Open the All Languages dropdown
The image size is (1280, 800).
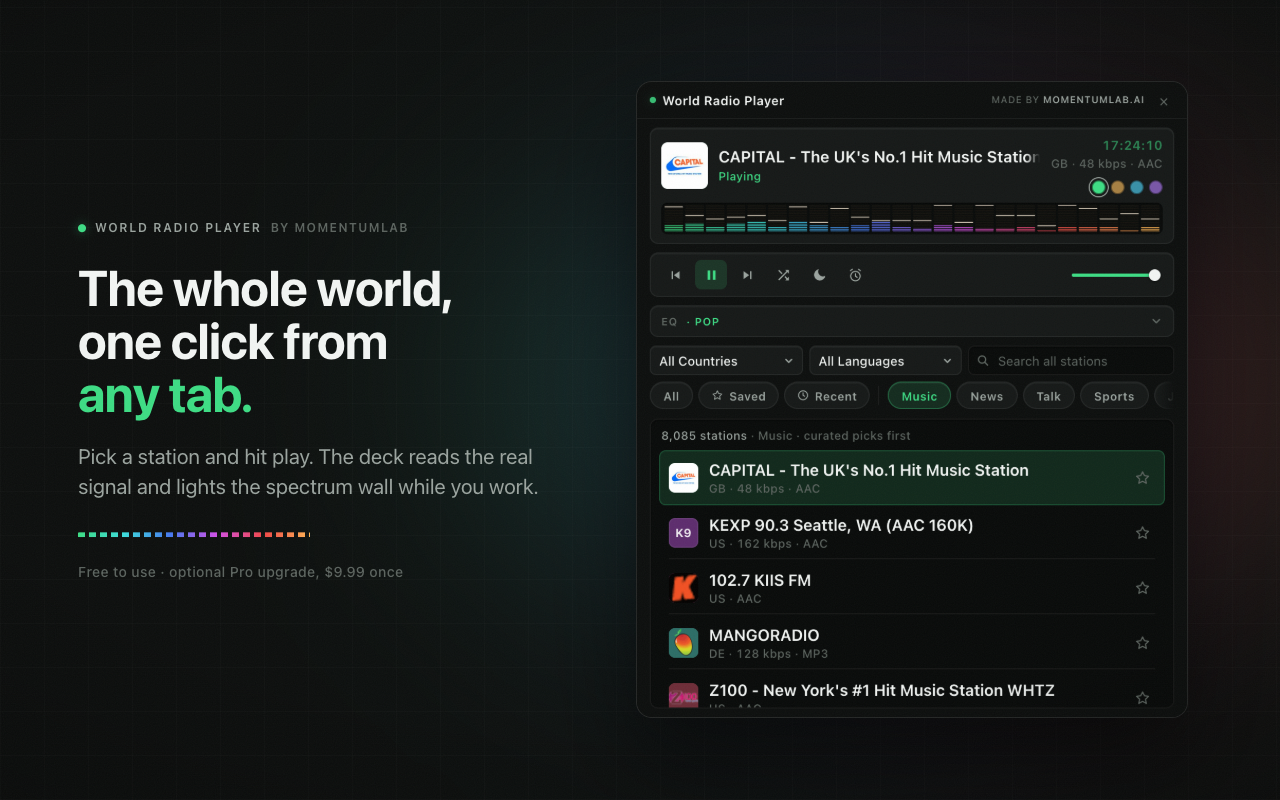pyautogui.click(x=885, y=361)
